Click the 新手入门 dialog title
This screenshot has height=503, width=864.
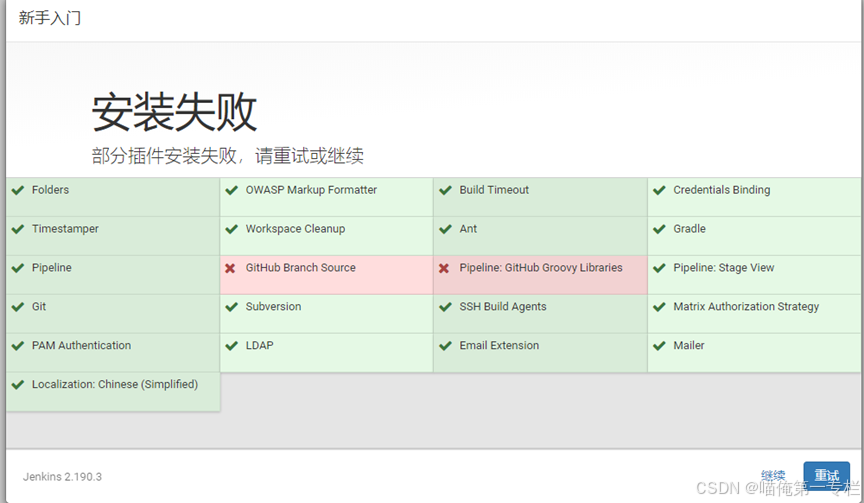pos(50,18)
